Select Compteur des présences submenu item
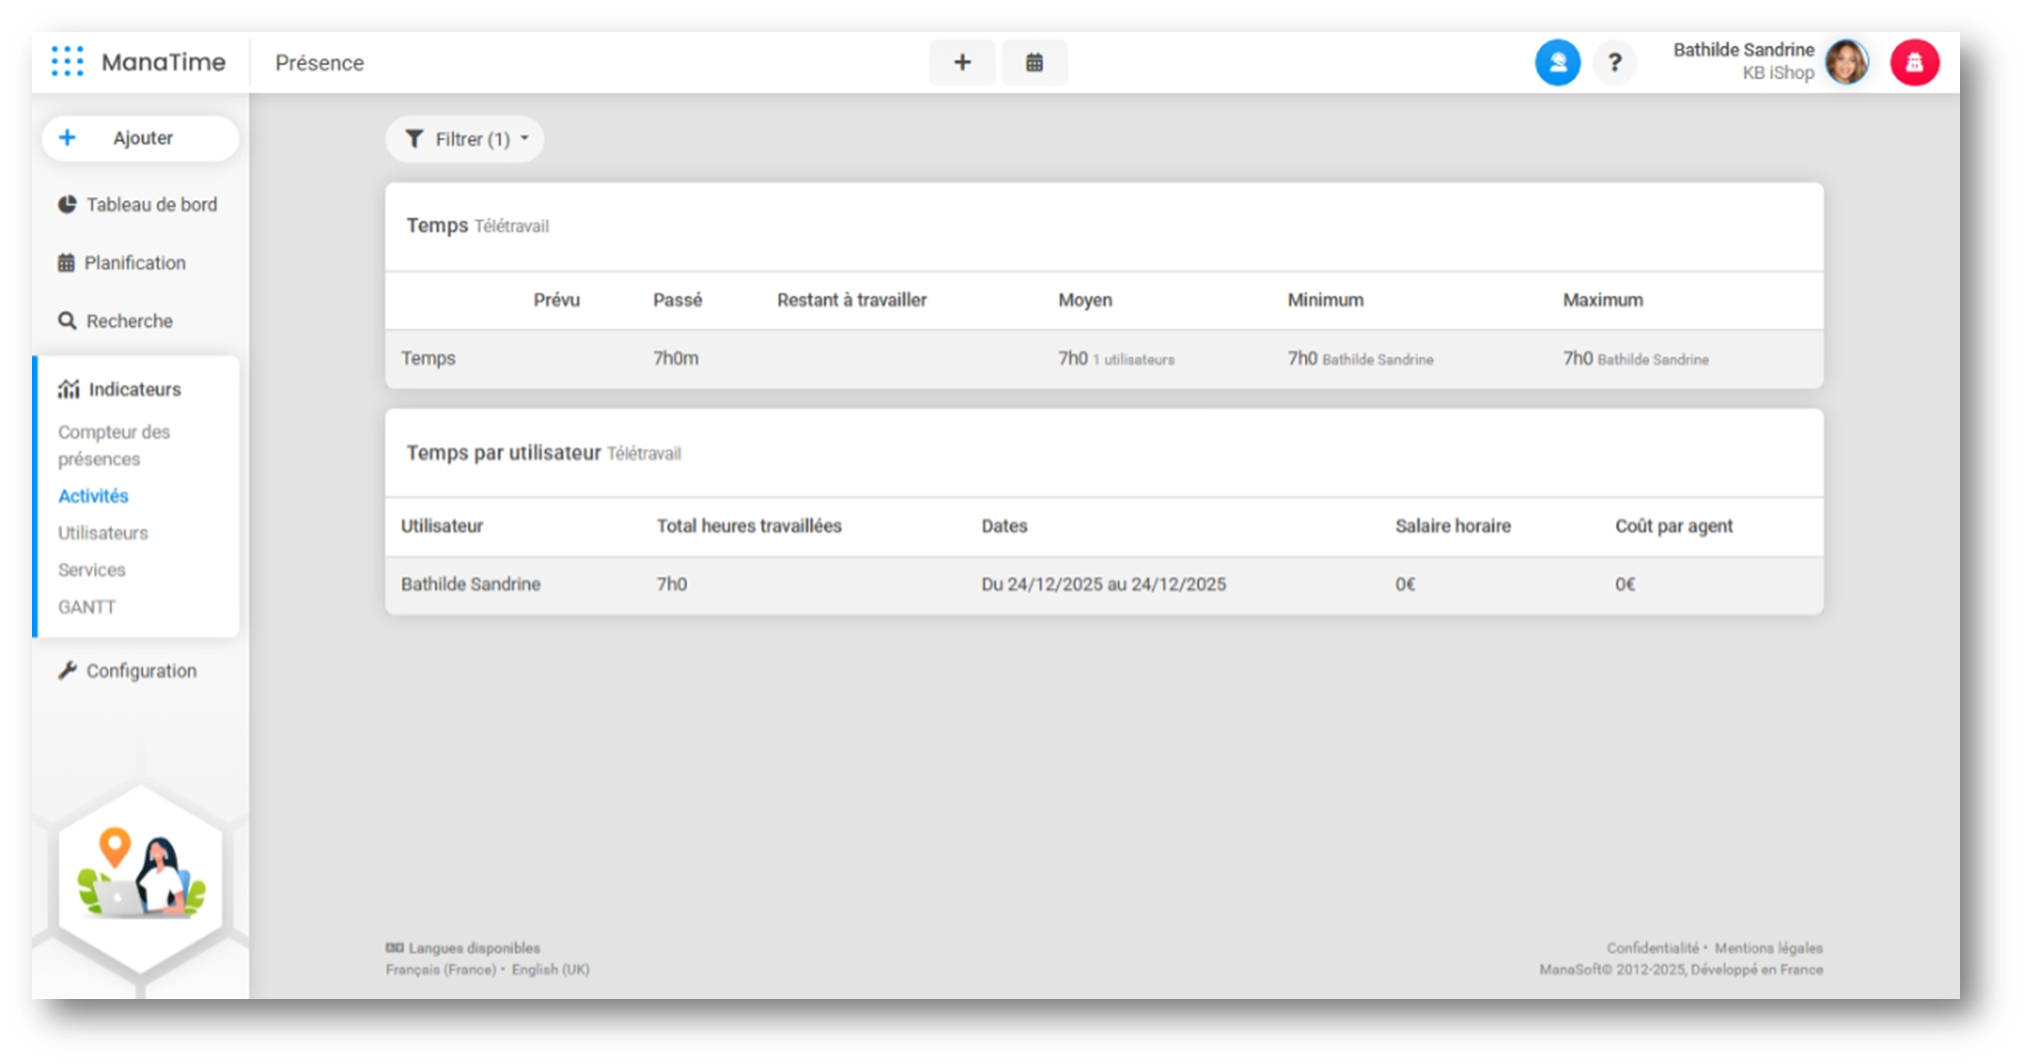Screen dimensions: 2025x1064 pyautogui.click(x=113, y=445)
